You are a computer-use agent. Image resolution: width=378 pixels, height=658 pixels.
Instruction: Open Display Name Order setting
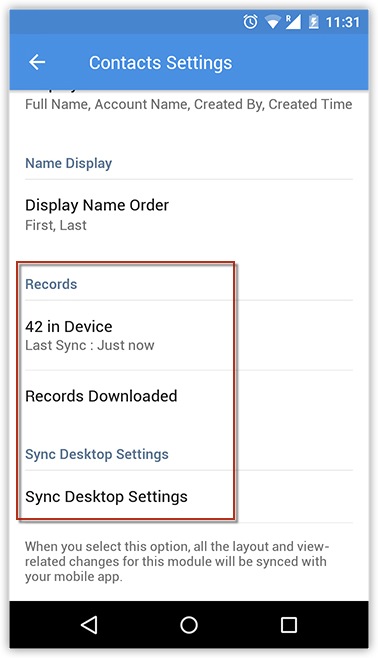click(x=189, y=214)
